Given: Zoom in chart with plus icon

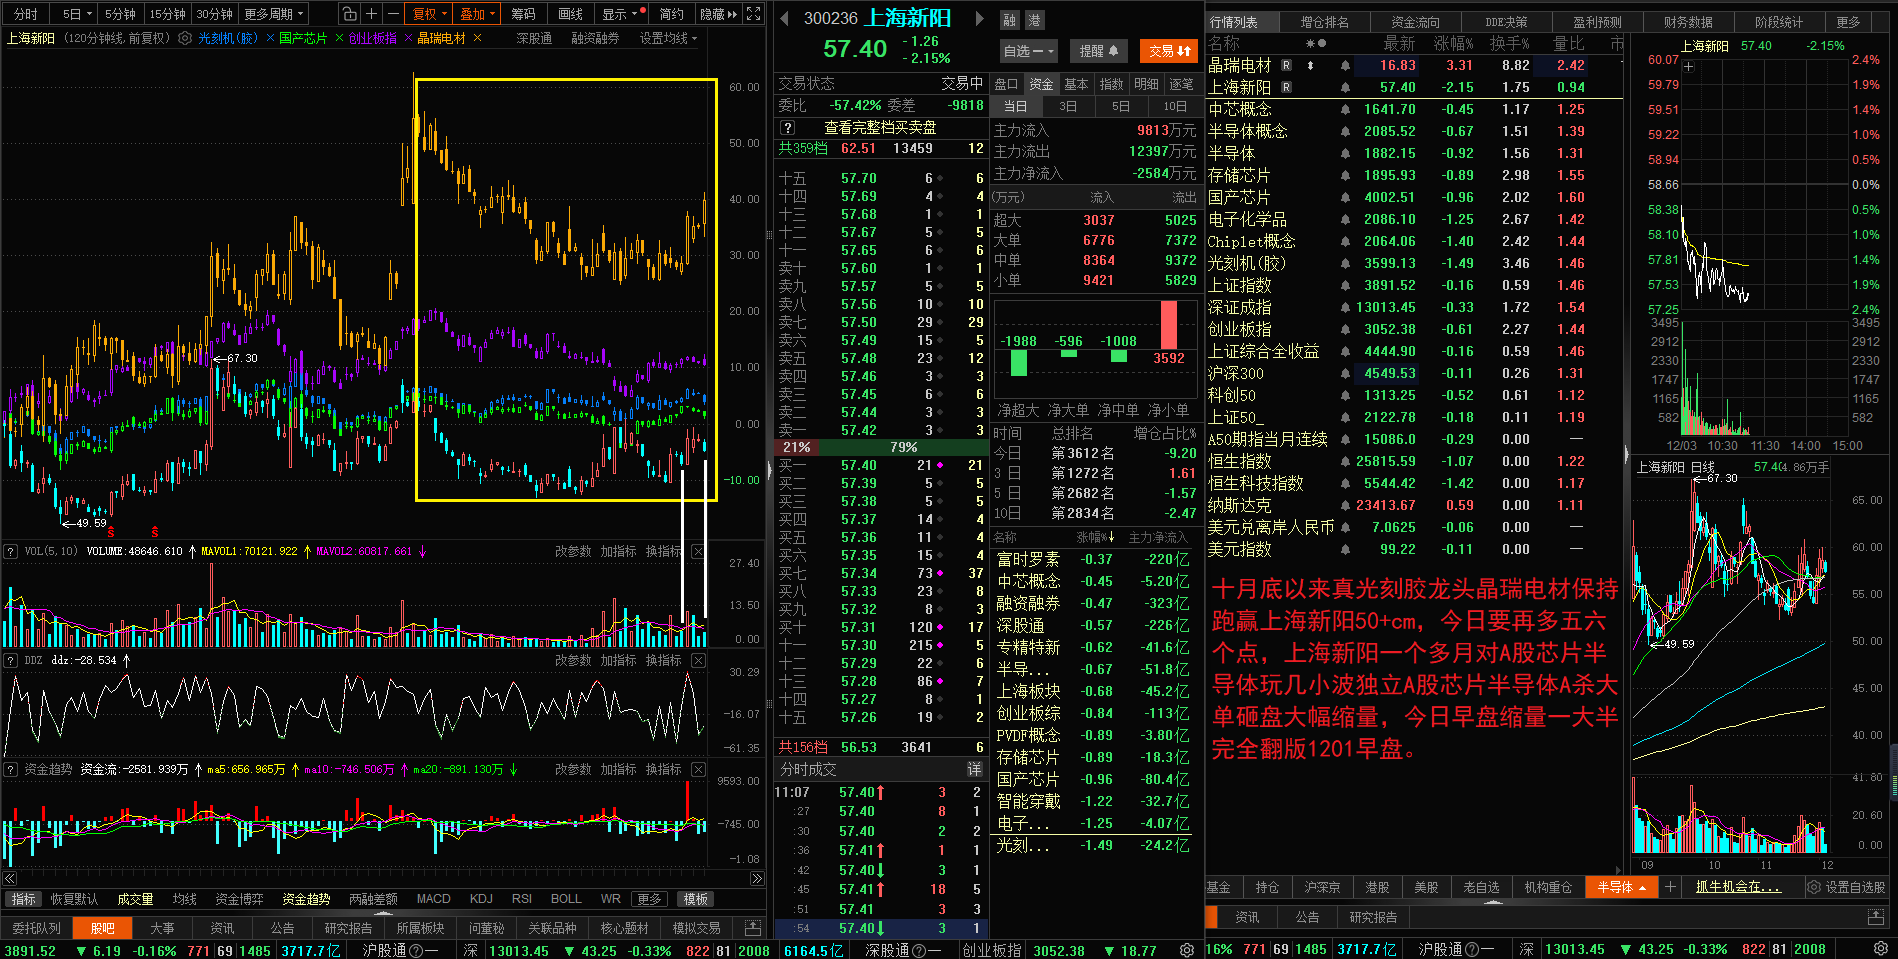Looking at the screenshot, I should [x=372, y=14].
